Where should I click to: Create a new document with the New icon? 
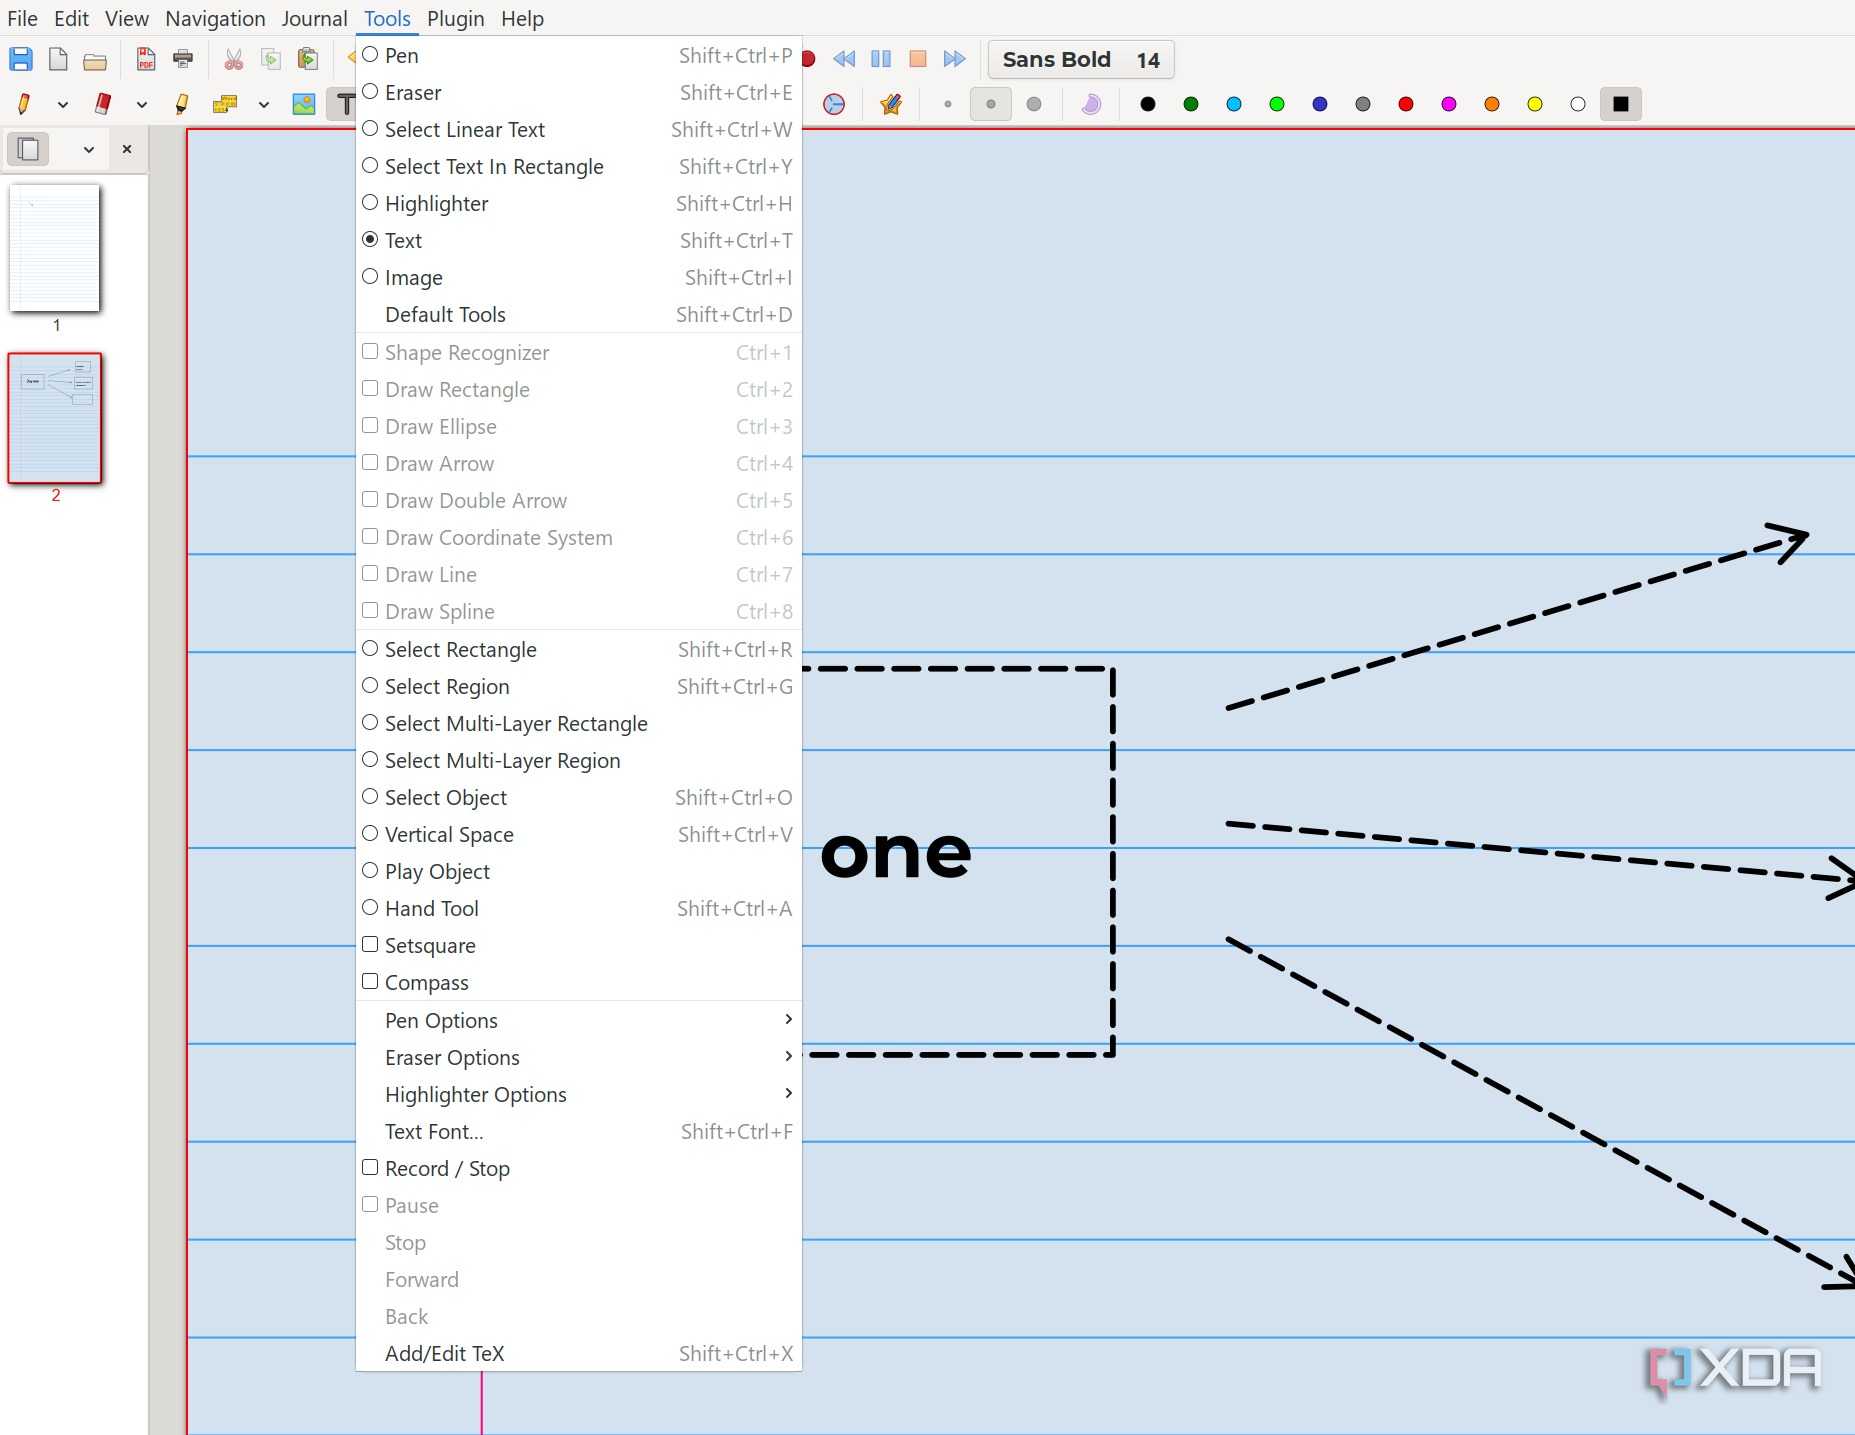pyautogui.click(x=58, y=59)
